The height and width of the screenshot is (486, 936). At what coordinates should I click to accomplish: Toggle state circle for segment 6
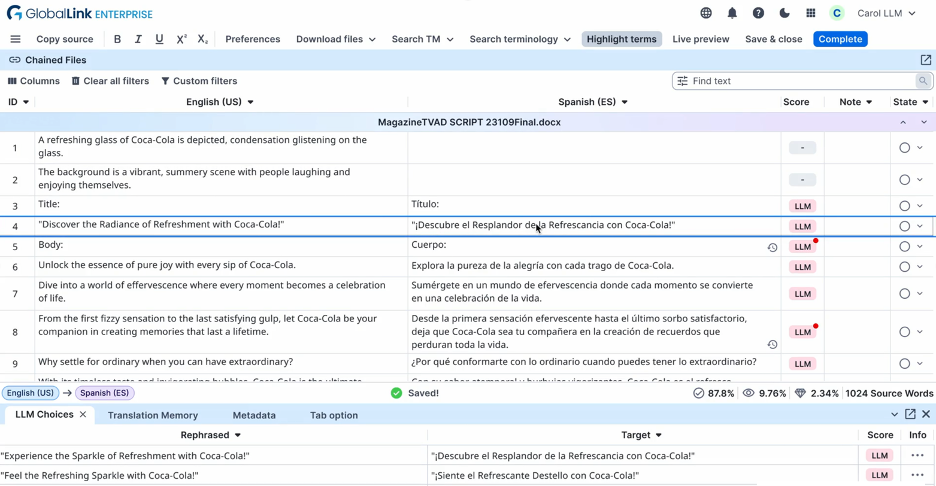904,267
